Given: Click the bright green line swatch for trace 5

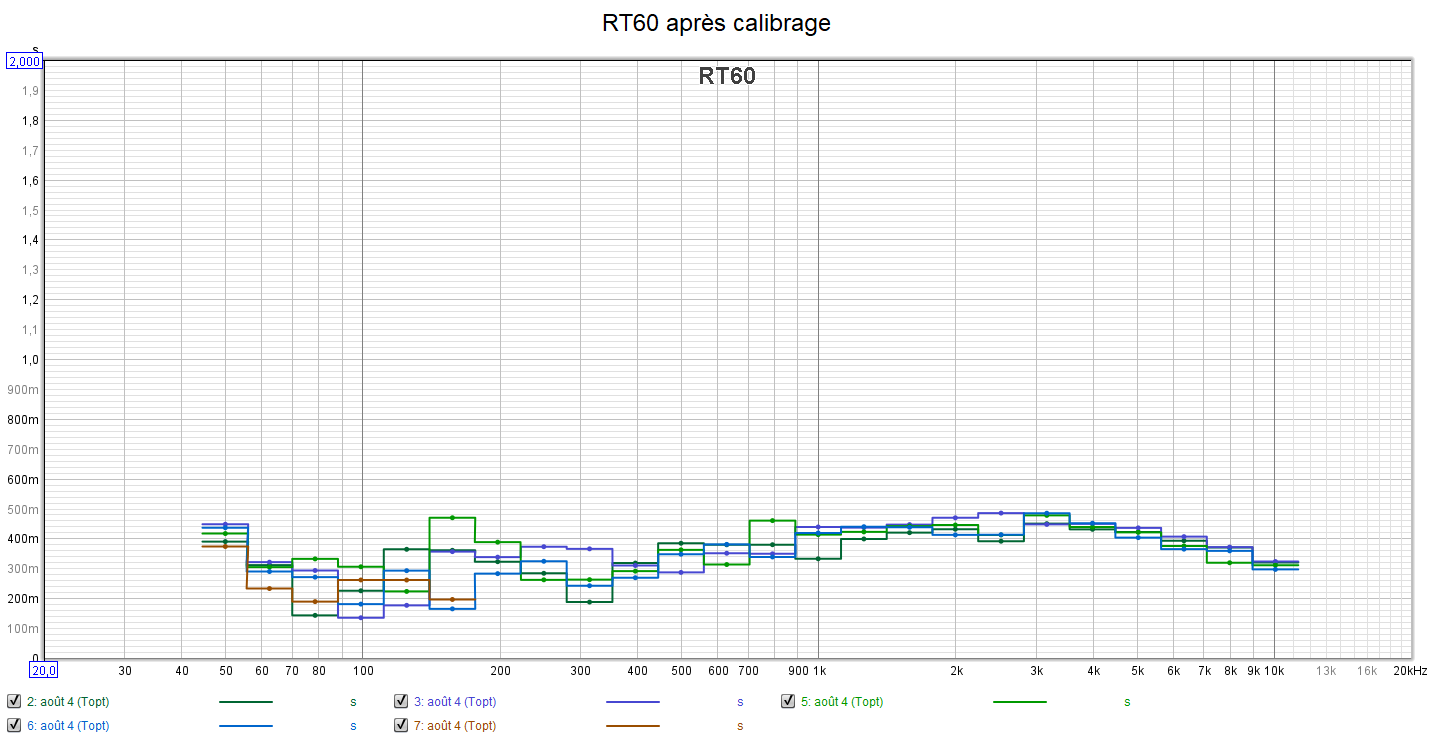Looking at the screenshot, I should [1020, 702].
